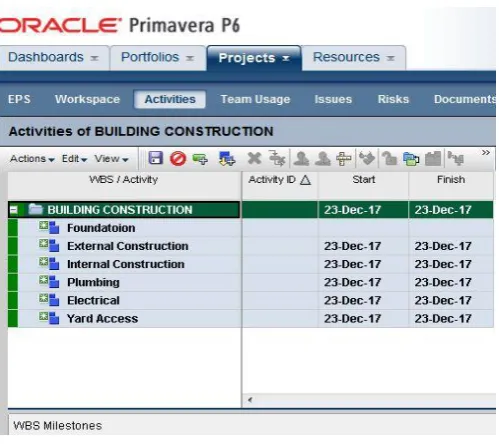The width and height of the screenshot is (499, 444).
Task: Switch to the Portfolios tab
Action: click(150, 57)
